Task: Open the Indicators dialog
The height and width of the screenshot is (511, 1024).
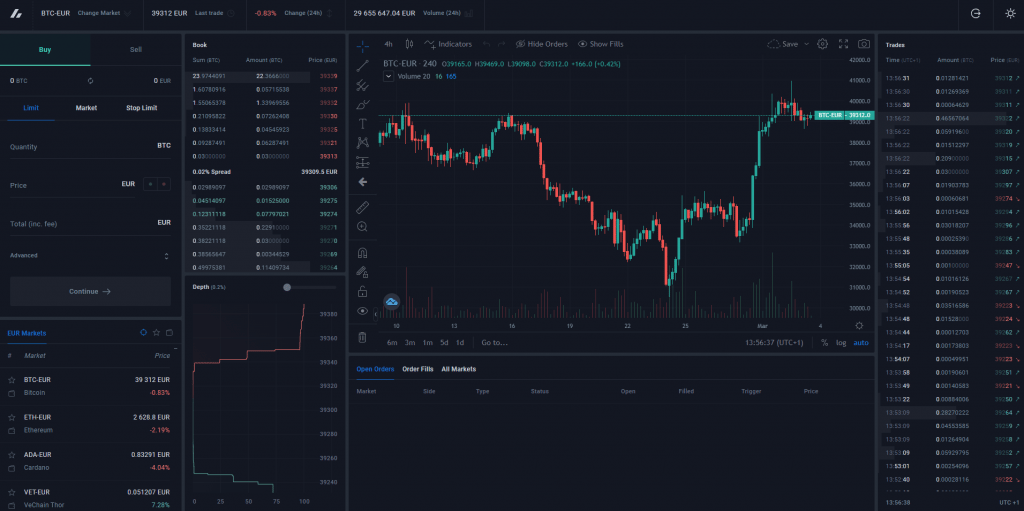Action: coord(448,44)
